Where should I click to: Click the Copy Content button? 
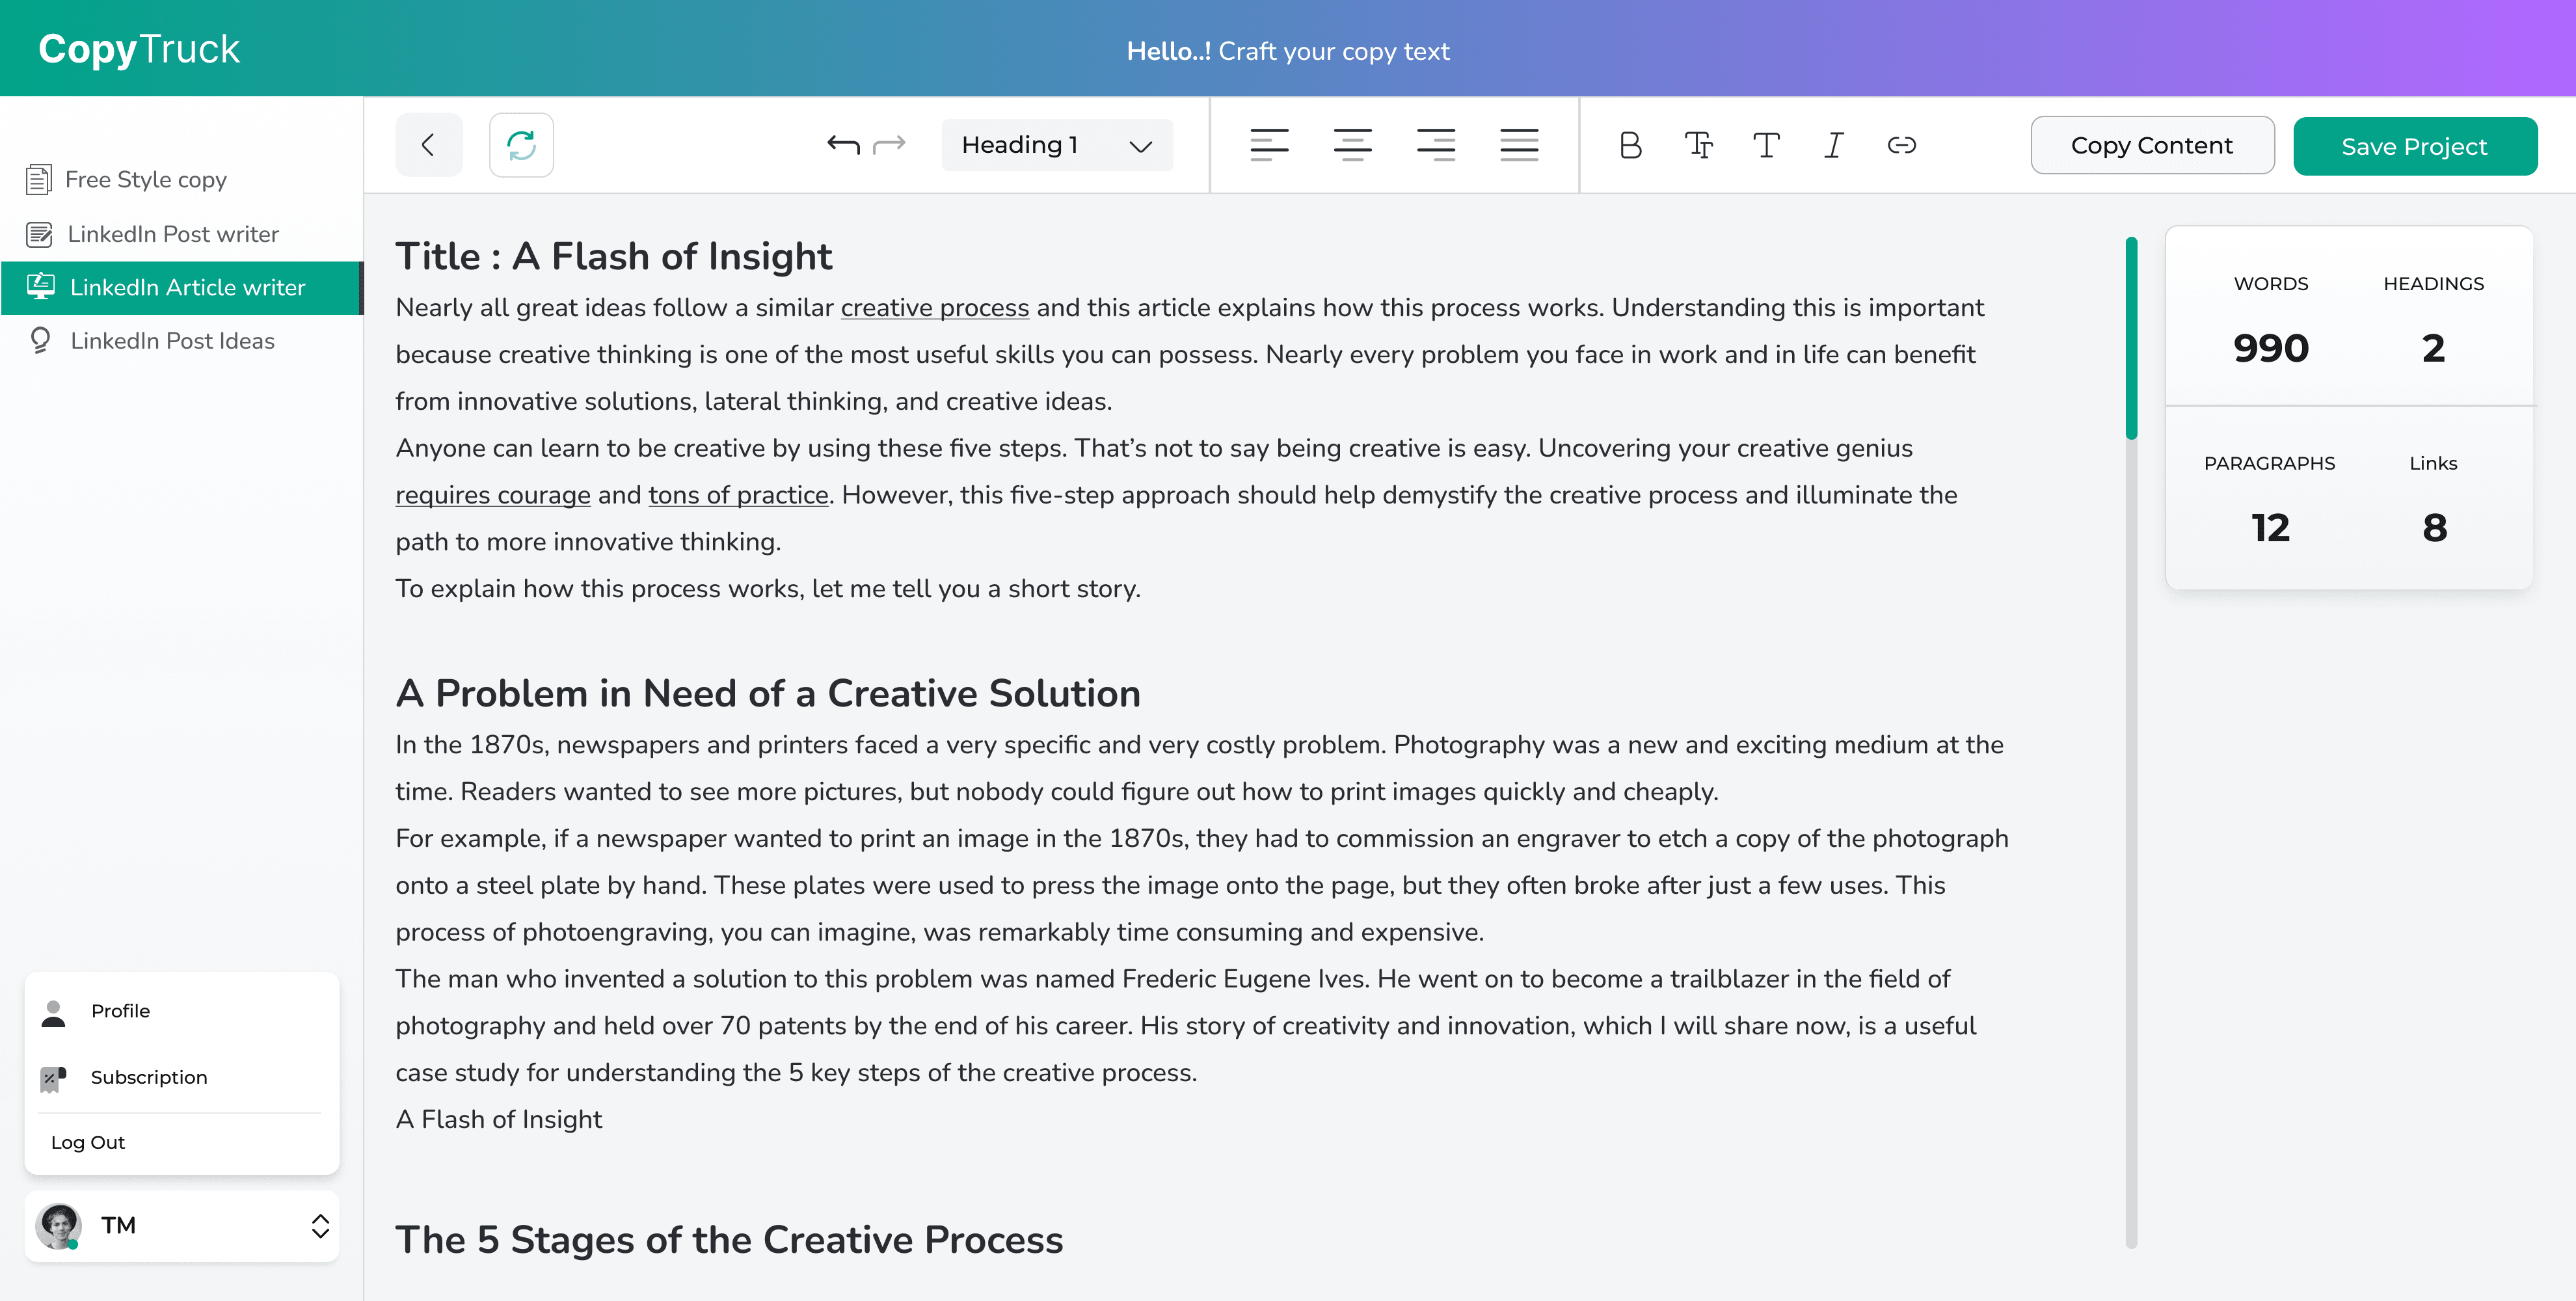click(x=2152, y=145)
